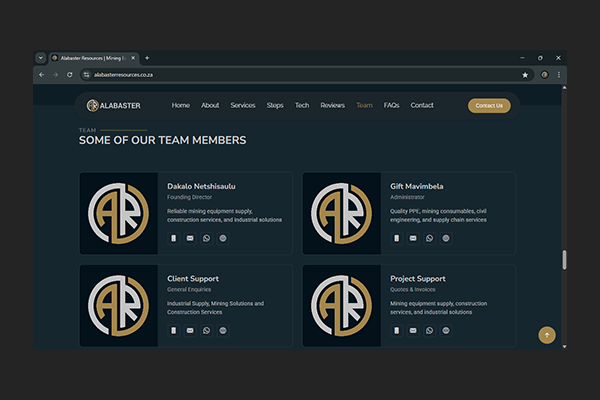Click the address bar URL field
Image resolution: width=600 pixels, height=400 pixels.
306,75
